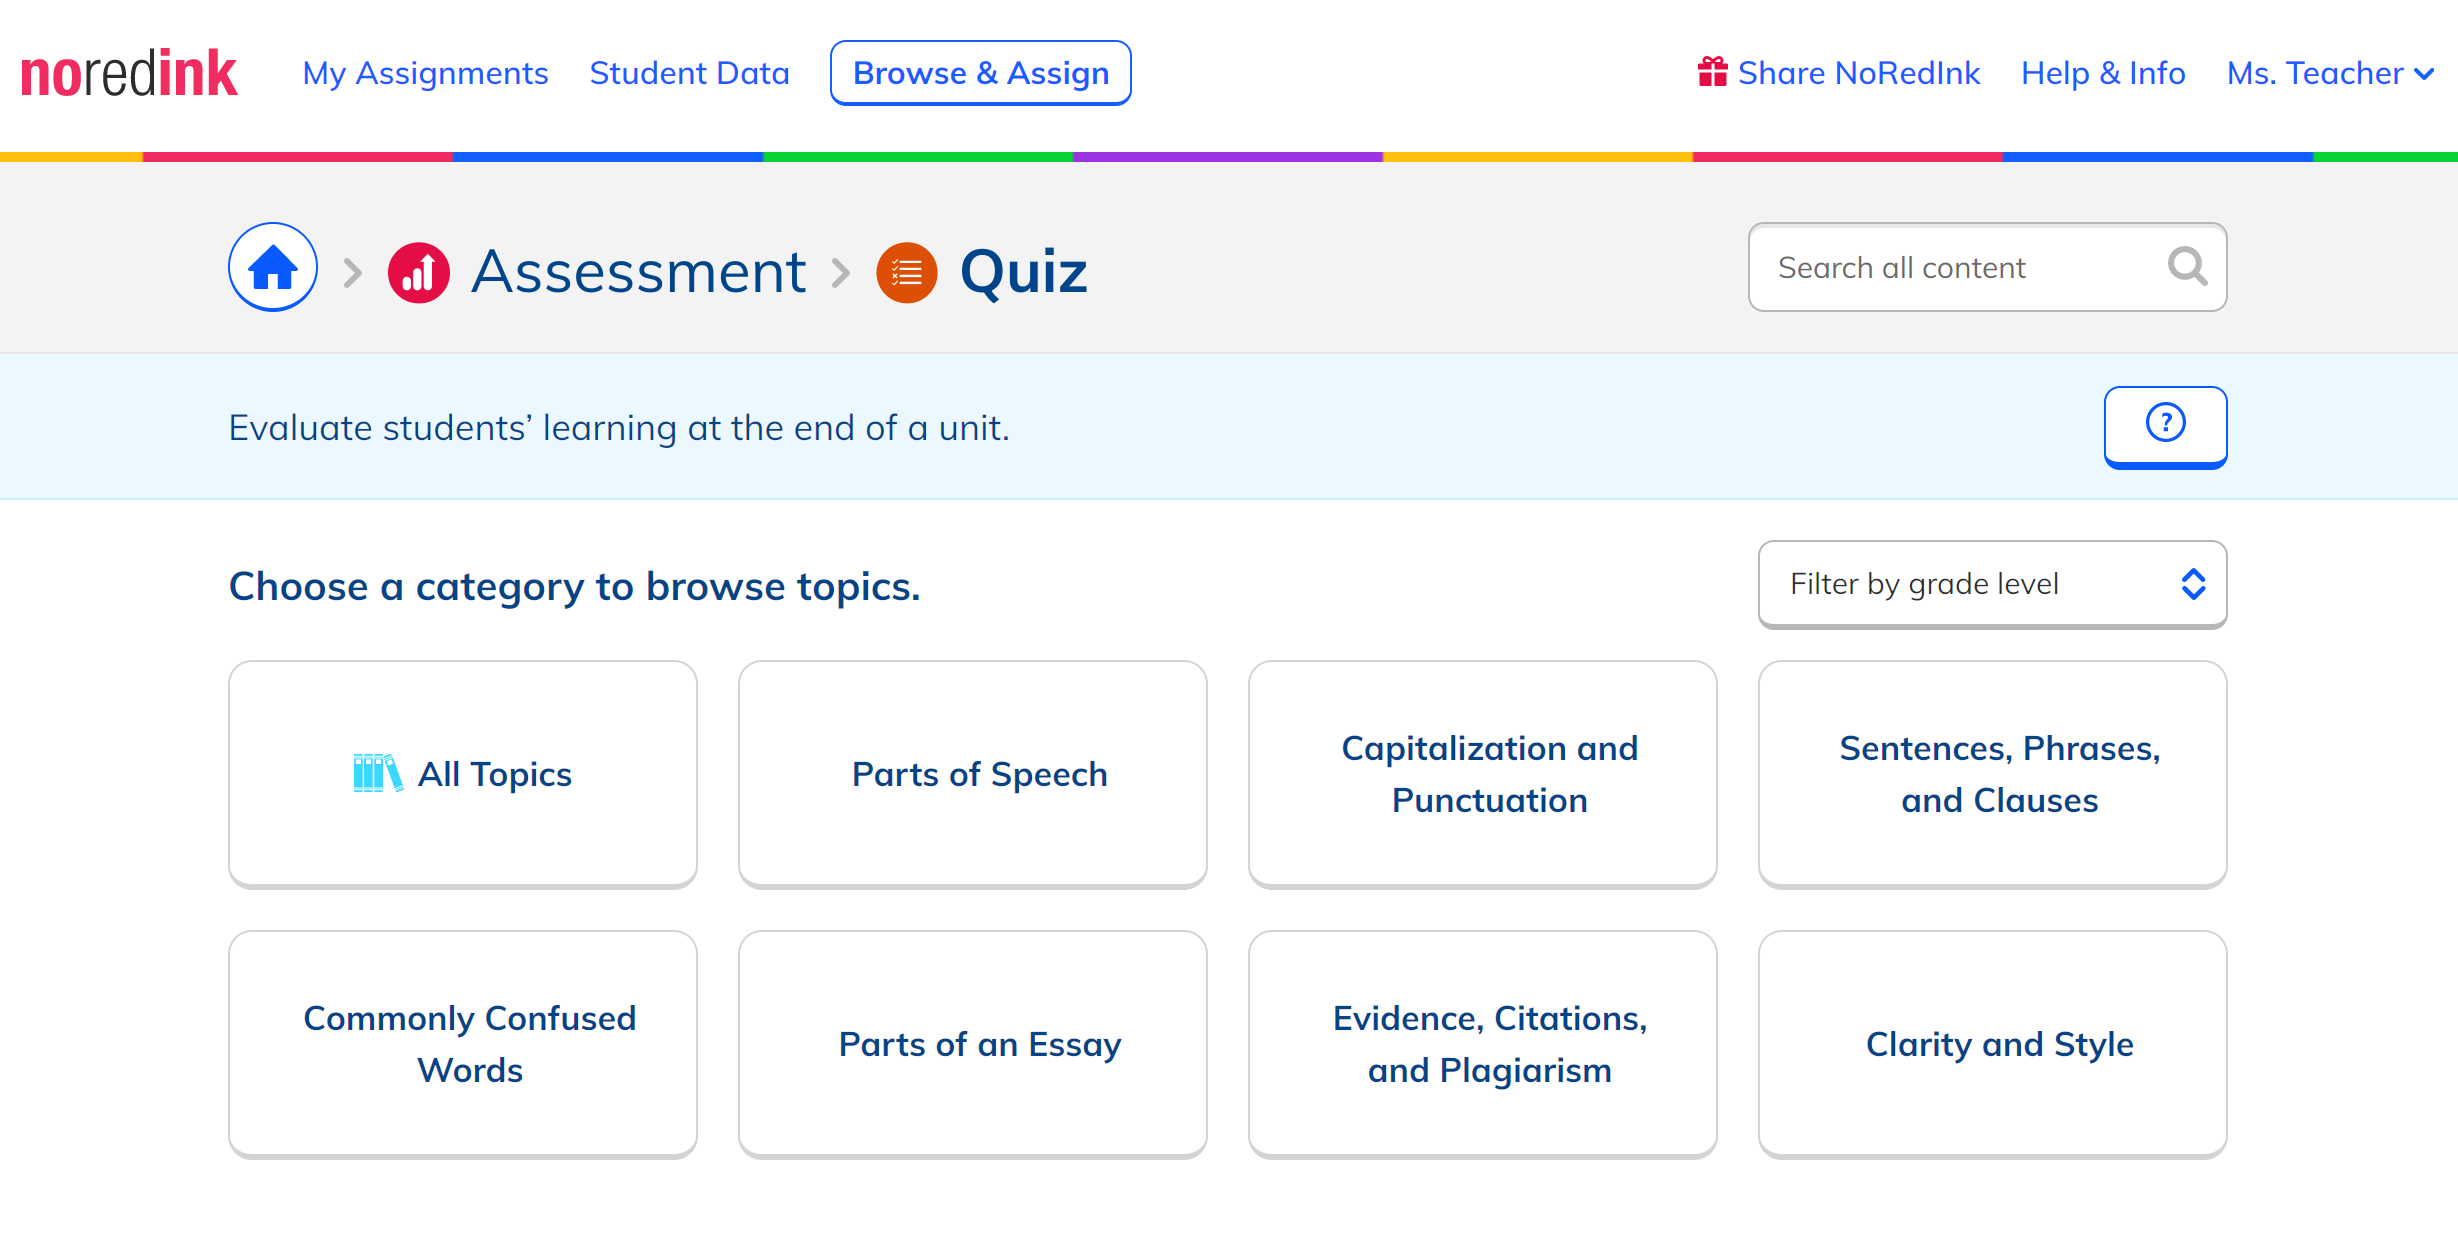2458x1242 pixels.
Task: Click the books icon on All Topics
Action: click(x=378, y=773)
